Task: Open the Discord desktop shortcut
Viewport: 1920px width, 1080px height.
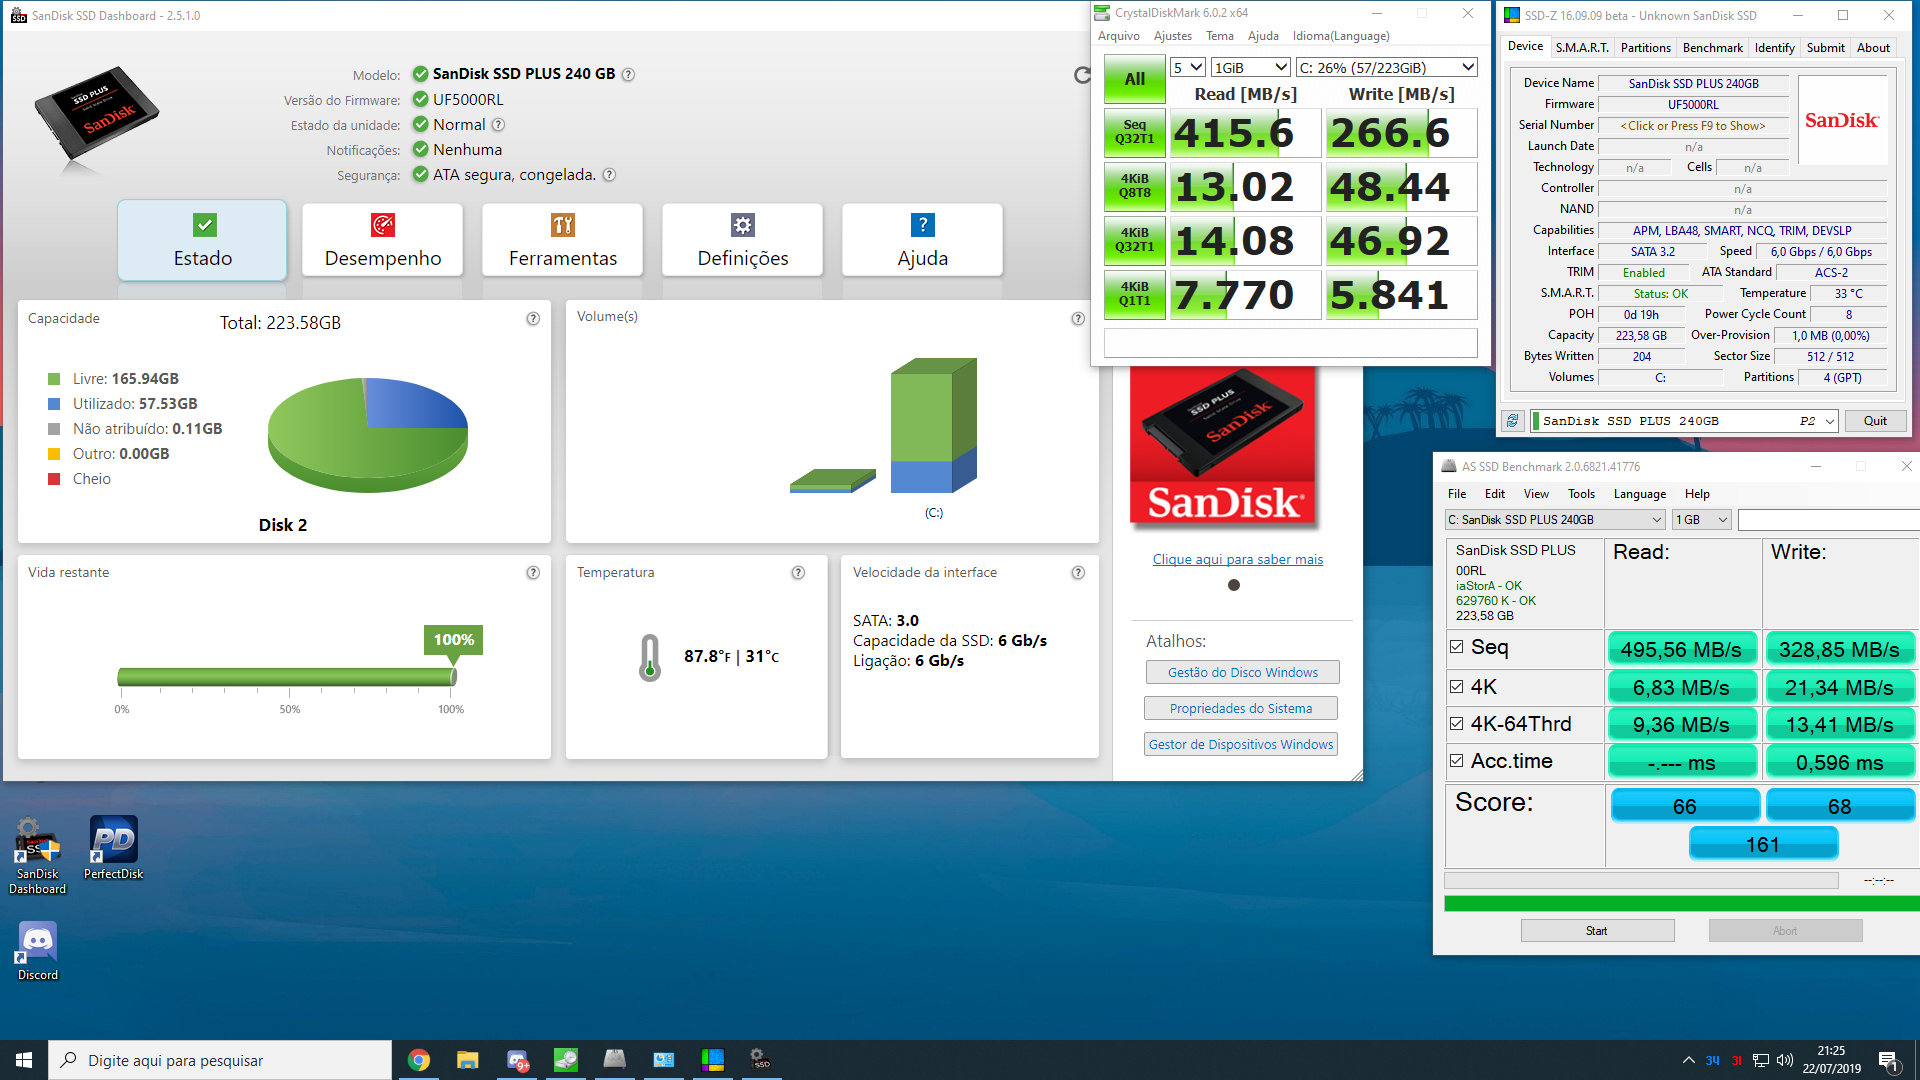Action: pyautogui.click(x=38, y=951)
